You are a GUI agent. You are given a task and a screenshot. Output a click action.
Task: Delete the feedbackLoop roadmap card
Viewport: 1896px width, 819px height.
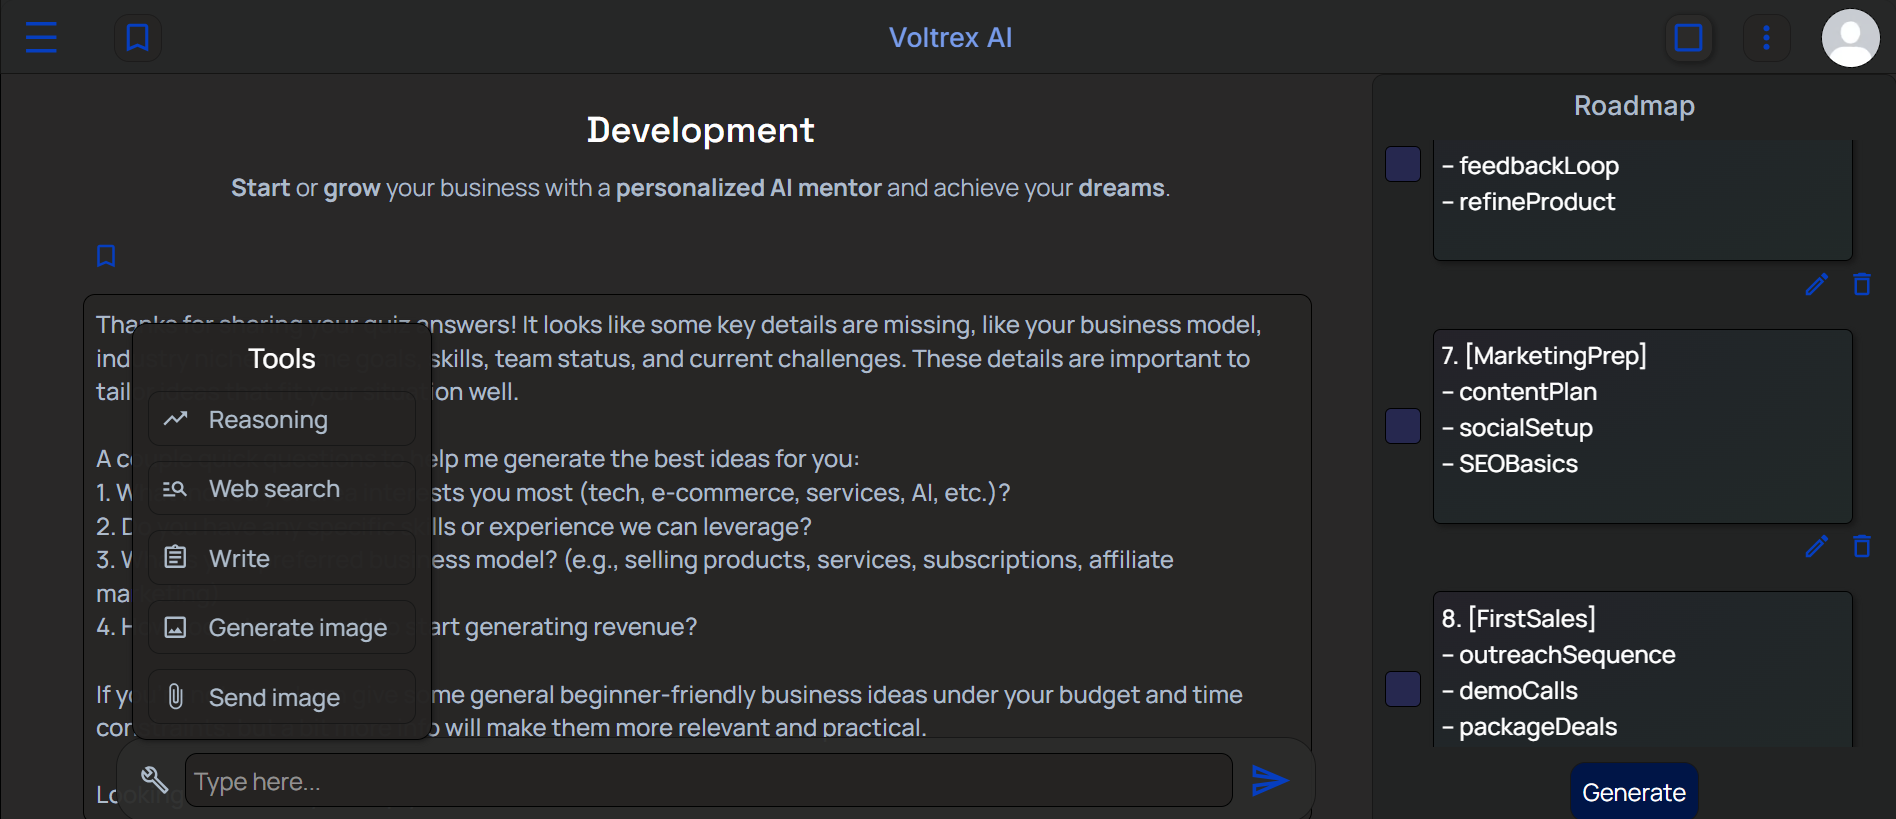[x=1861, y=285]
